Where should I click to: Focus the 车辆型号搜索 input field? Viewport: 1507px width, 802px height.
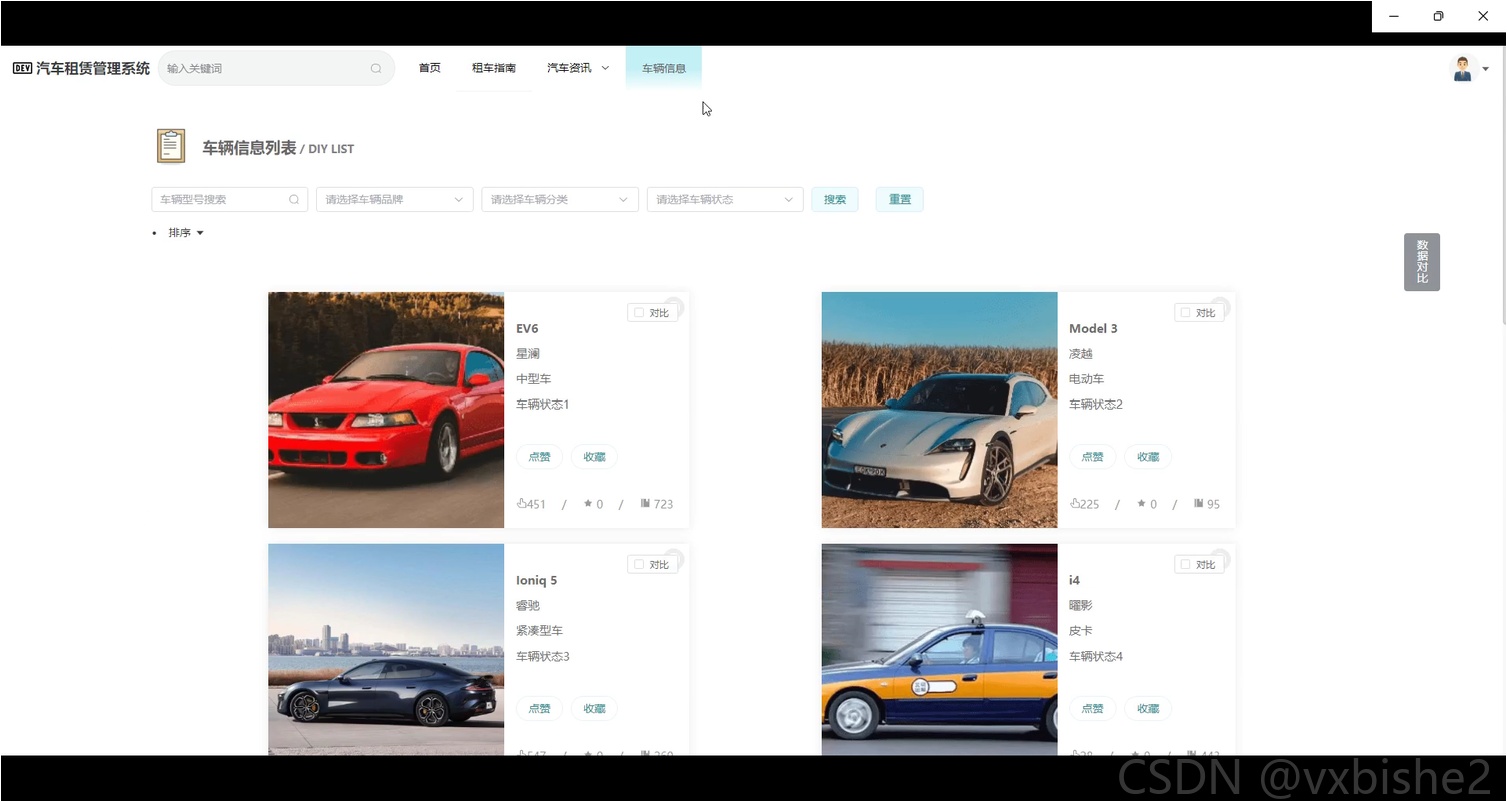(230, 200)
